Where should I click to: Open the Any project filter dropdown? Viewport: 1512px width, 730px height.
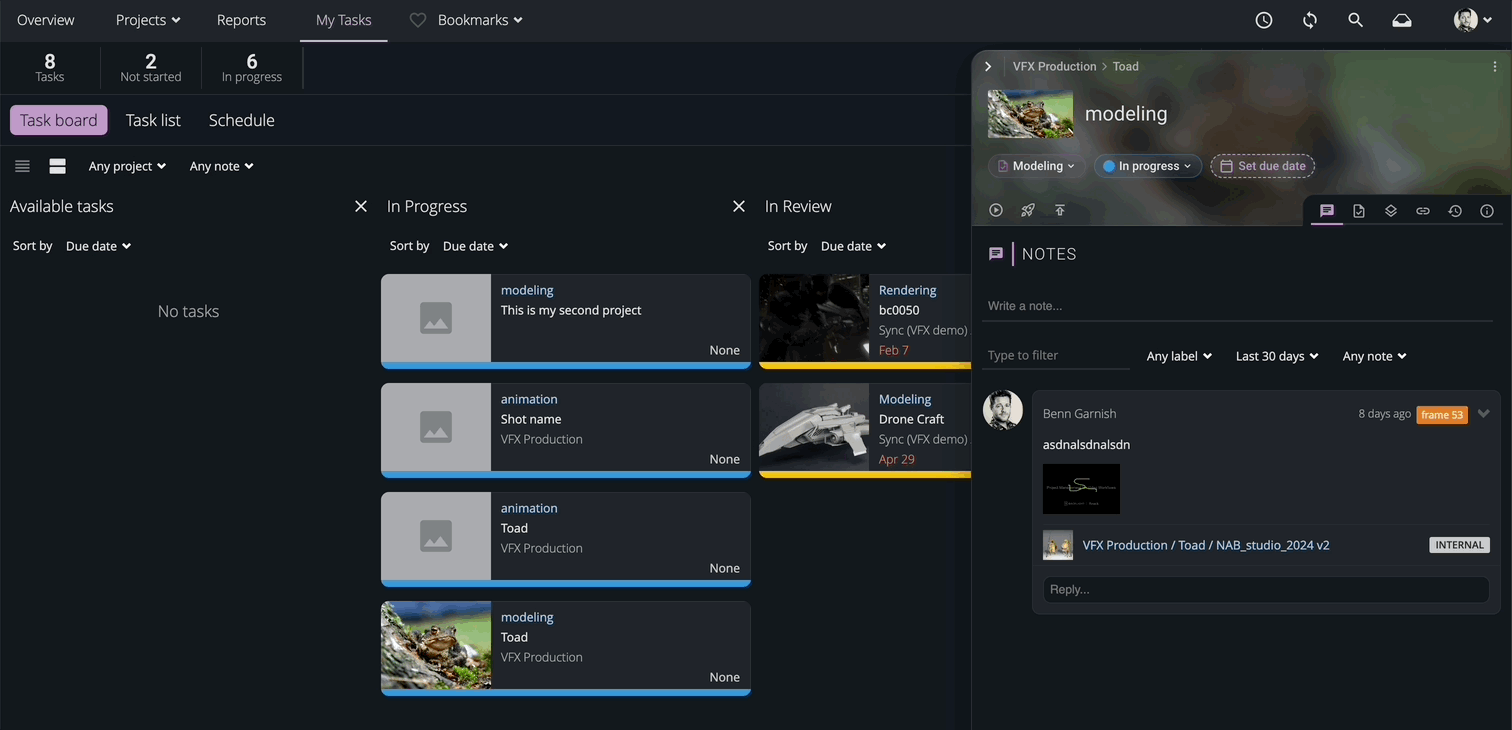[126, 166]
